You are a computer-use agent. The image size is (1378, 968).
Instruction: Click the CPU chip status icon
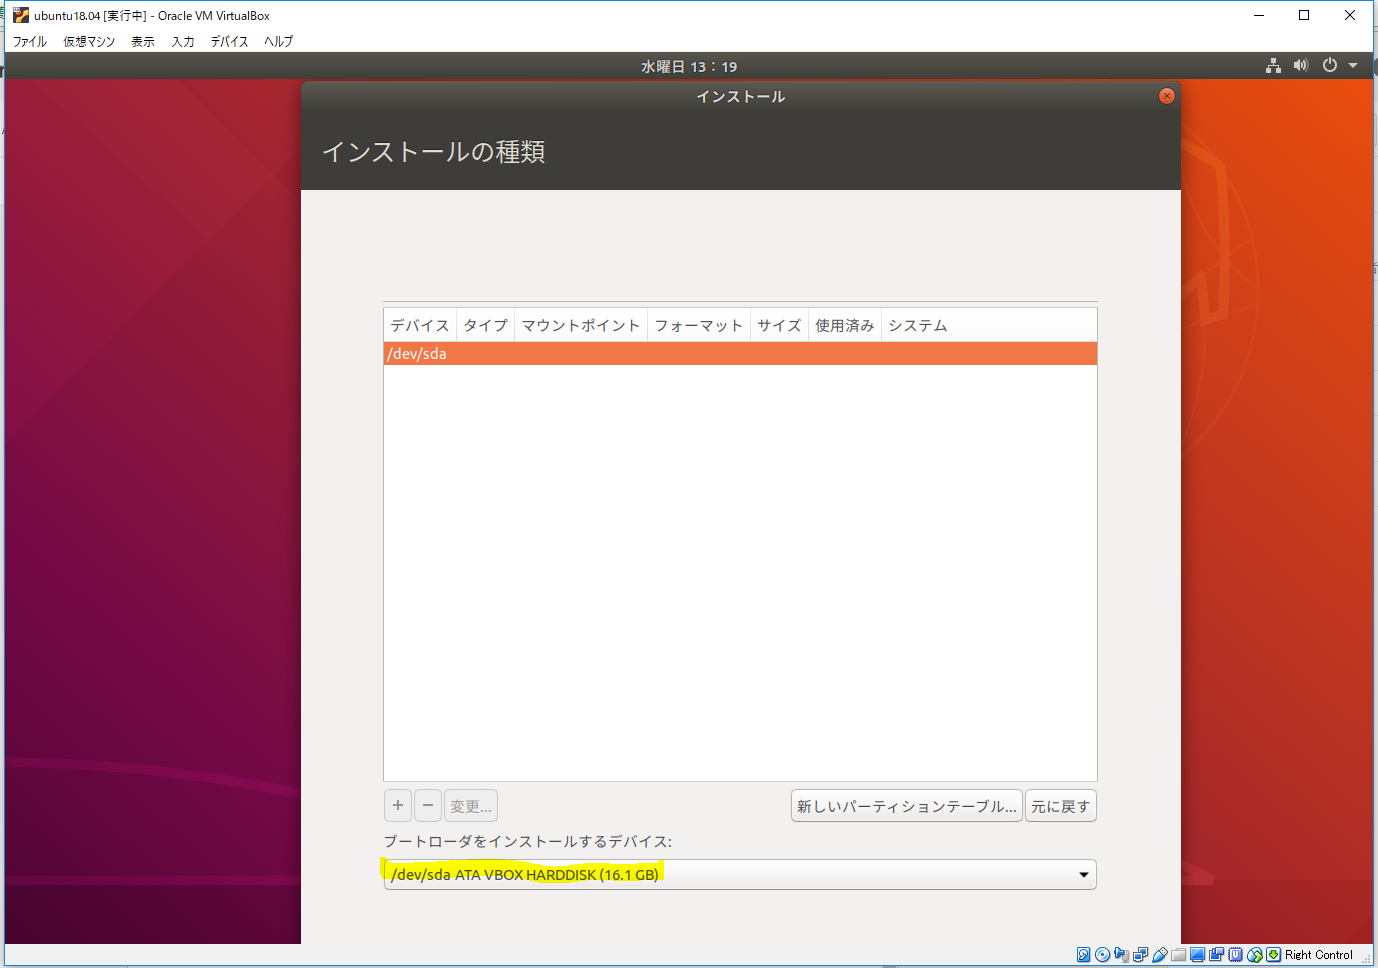point(1236,955)
